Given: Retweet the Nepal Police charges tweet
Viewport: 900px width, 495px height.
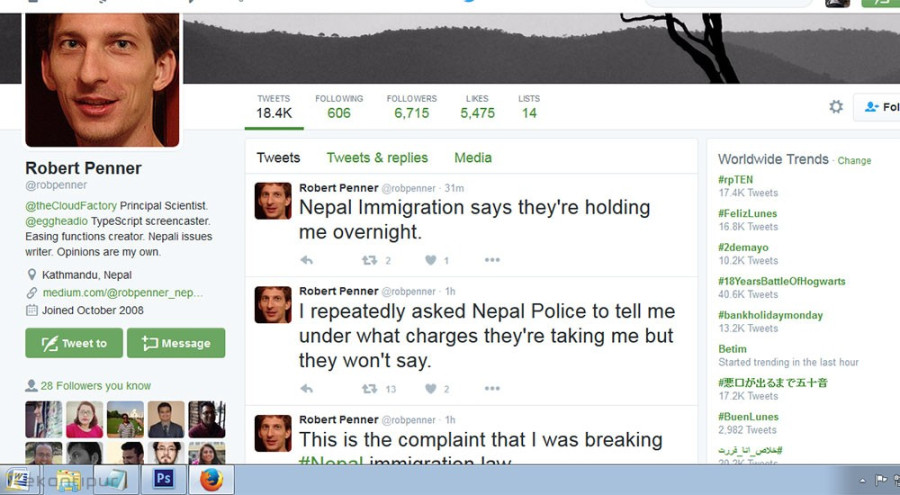Looking at the screenshot, I should 369,389.
